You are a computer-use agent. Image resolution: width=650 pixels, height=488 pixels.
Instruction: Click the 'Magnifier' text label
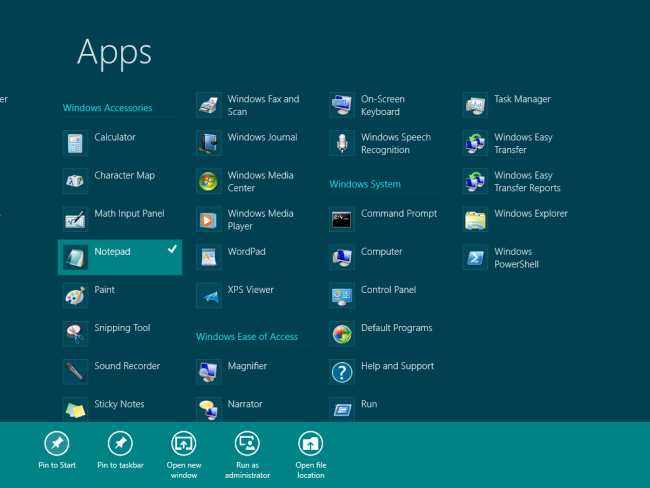pos(247,366)
